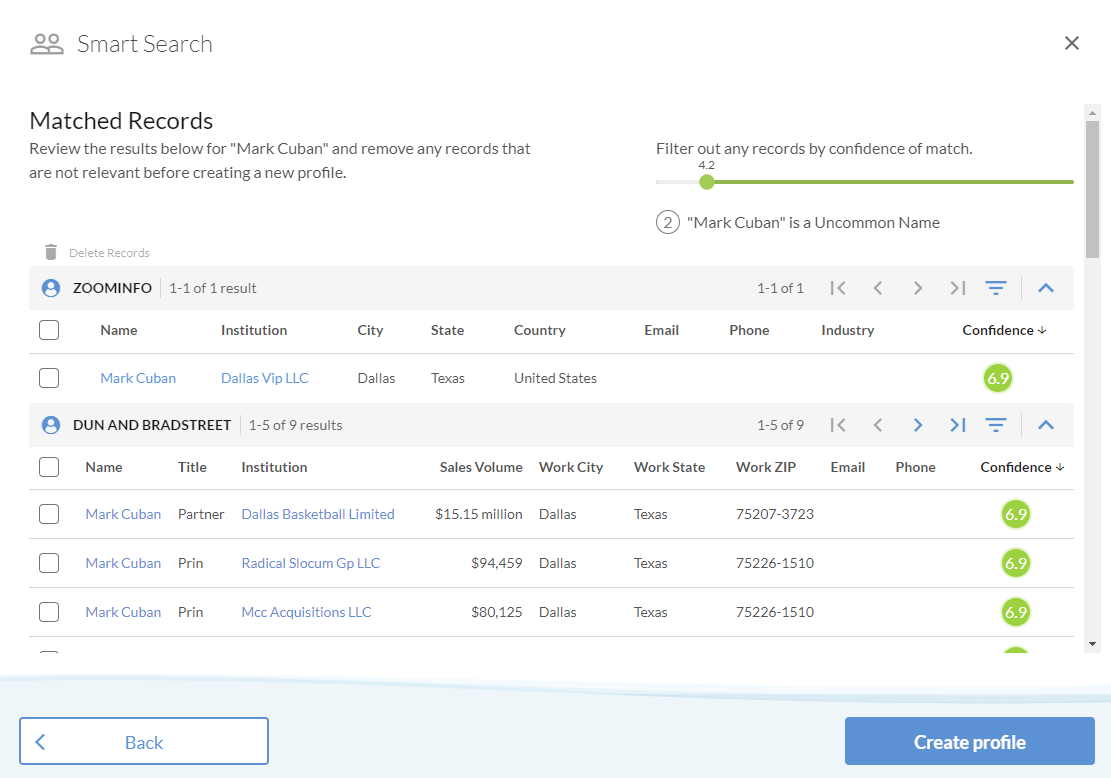
Task: Click the confidence filter slider handle
Action: (x=707, y=182)
